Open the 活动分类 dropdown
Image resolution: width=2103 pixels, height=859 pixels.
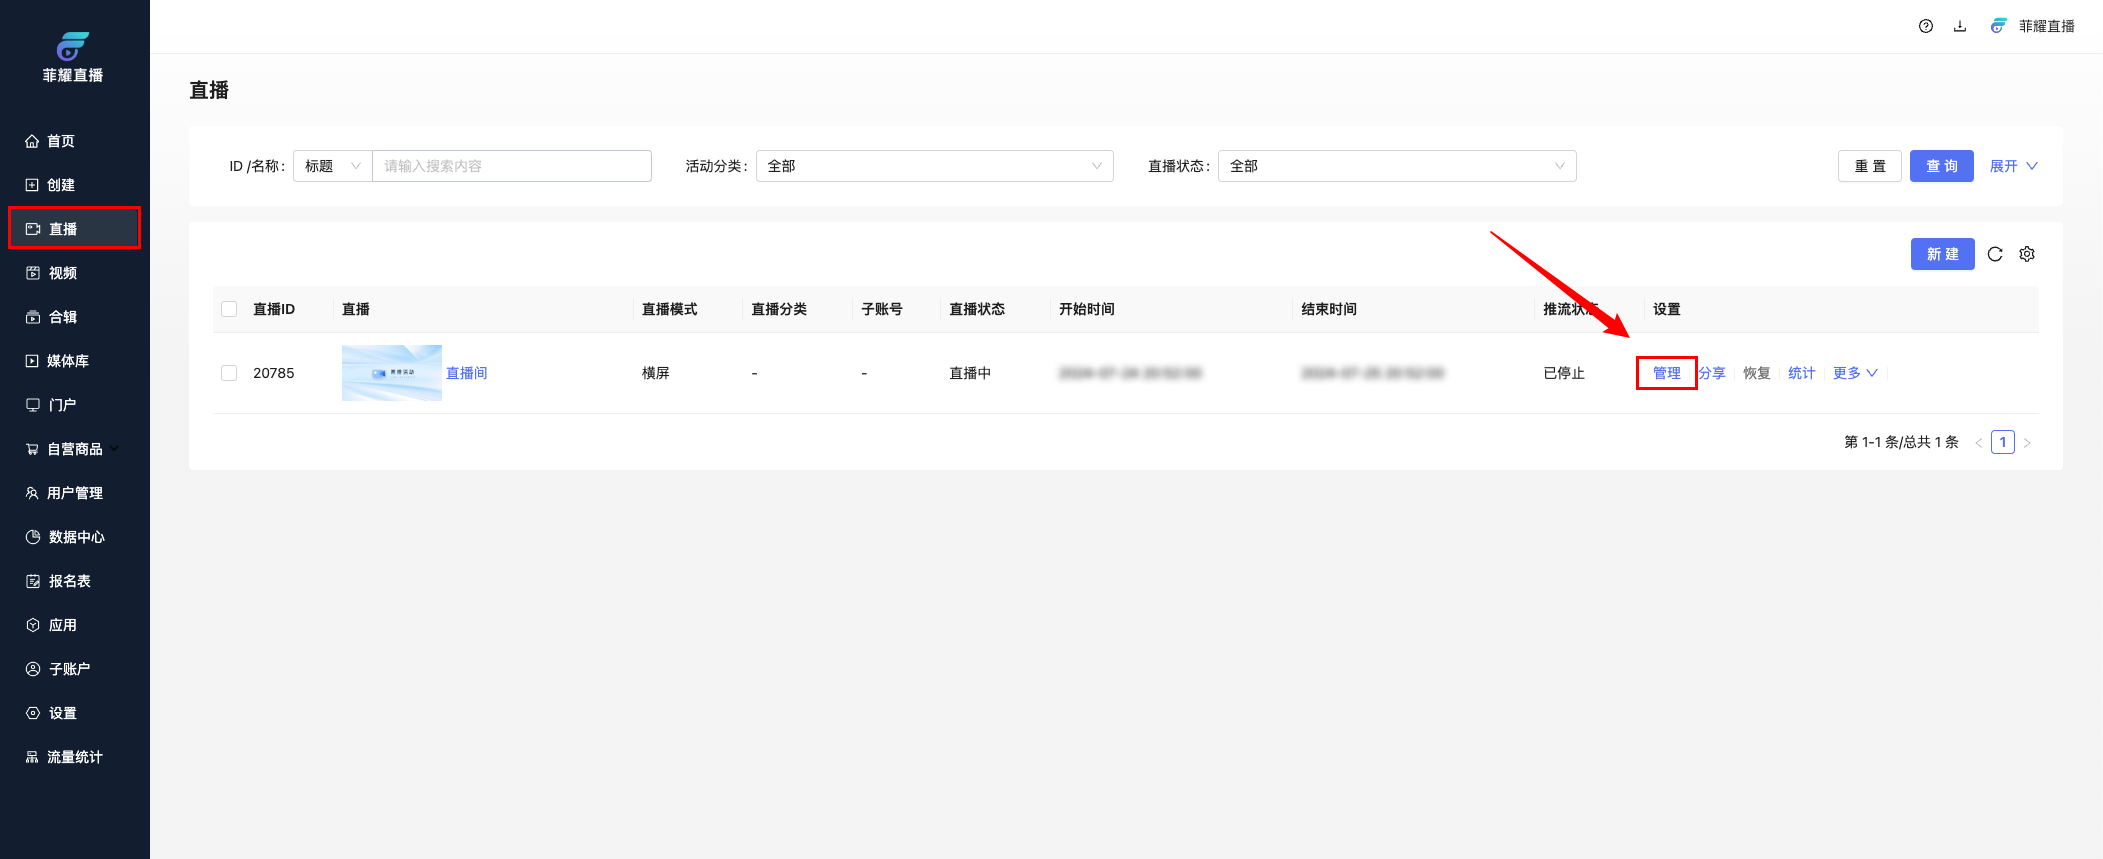[934, 166]
